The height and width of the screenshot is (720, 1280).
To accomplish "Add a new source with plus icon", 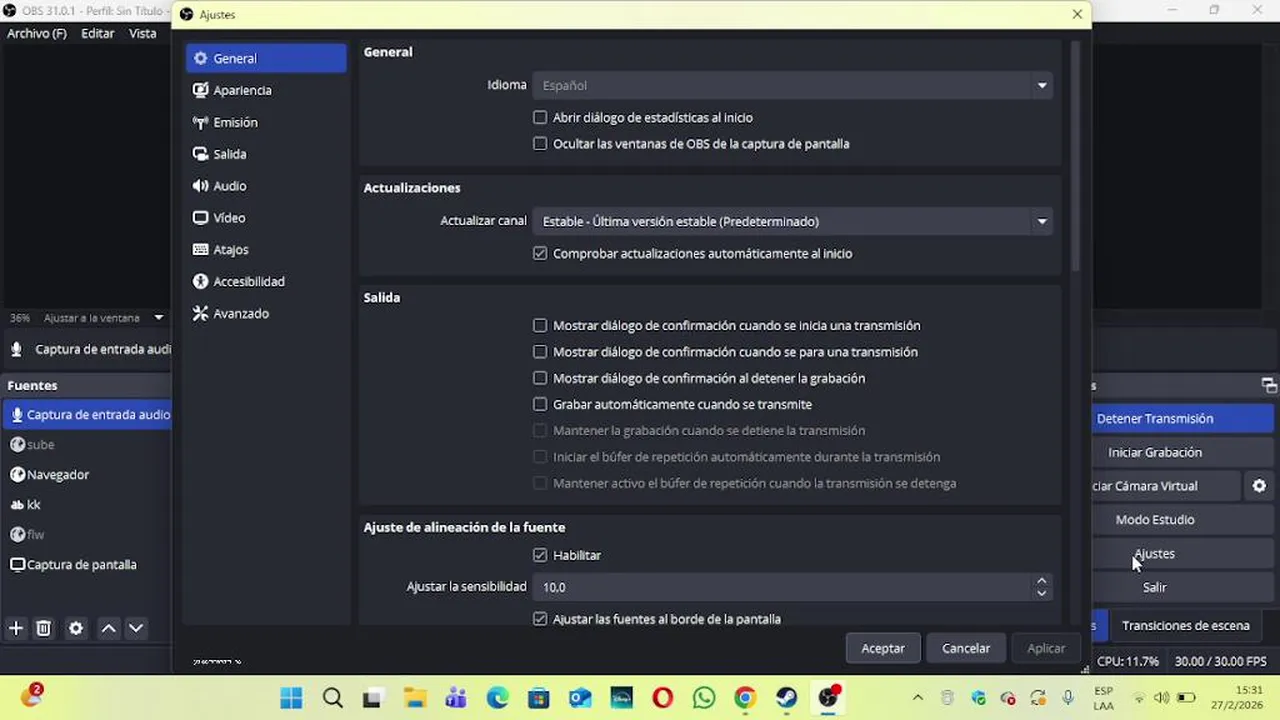I will point(16,628).
